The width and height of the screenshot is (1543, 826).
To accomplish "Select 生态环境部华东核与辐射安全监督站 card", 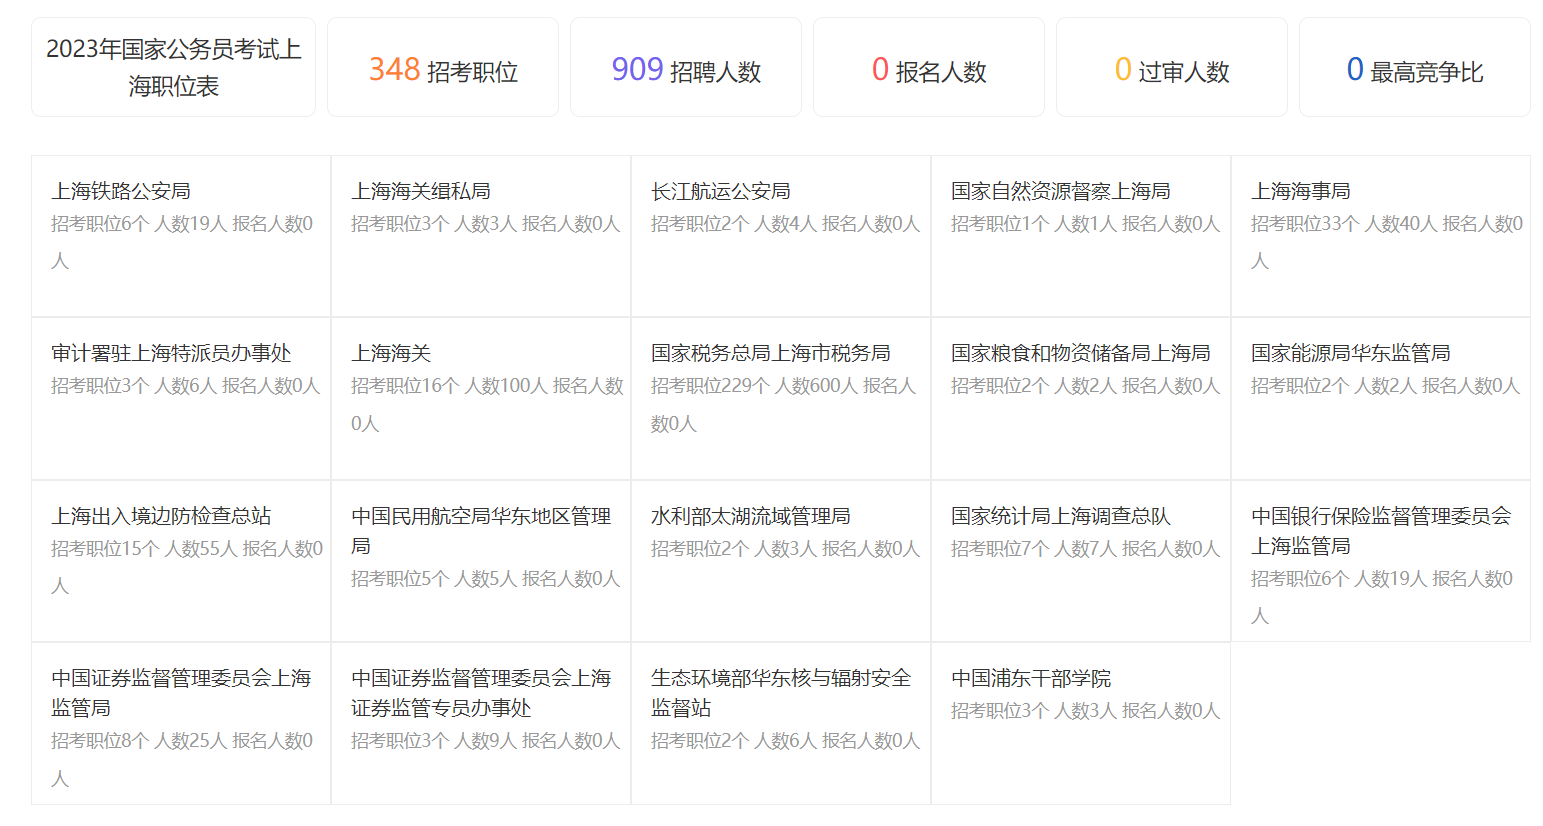I will [x=781, y=724].
